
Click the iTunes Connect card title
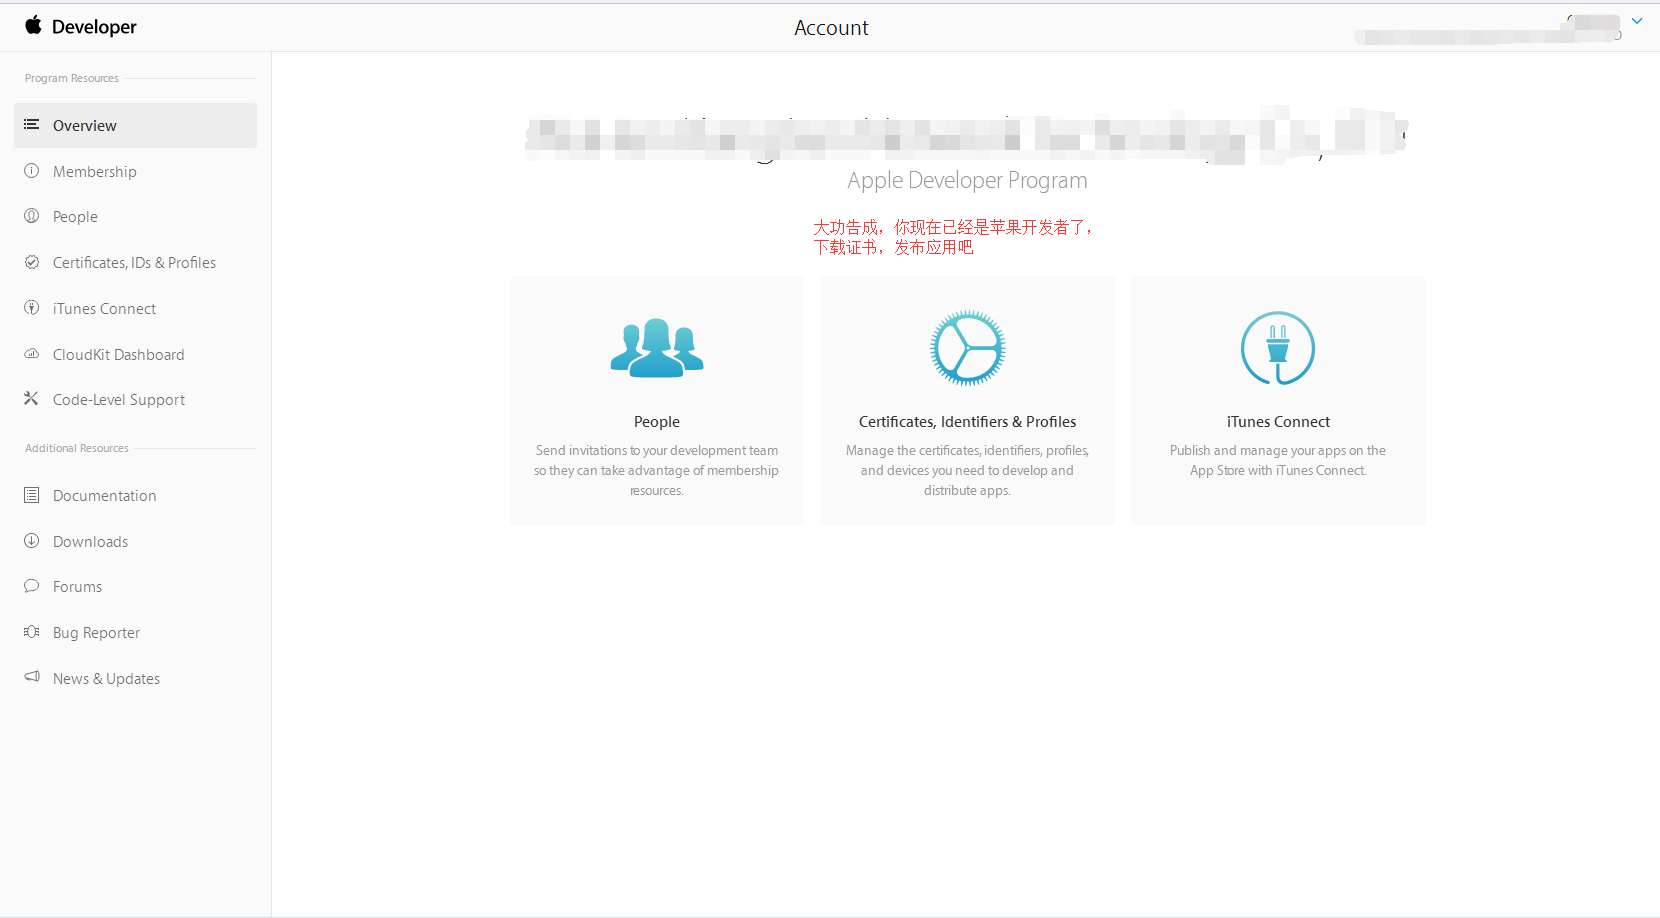1278,422
